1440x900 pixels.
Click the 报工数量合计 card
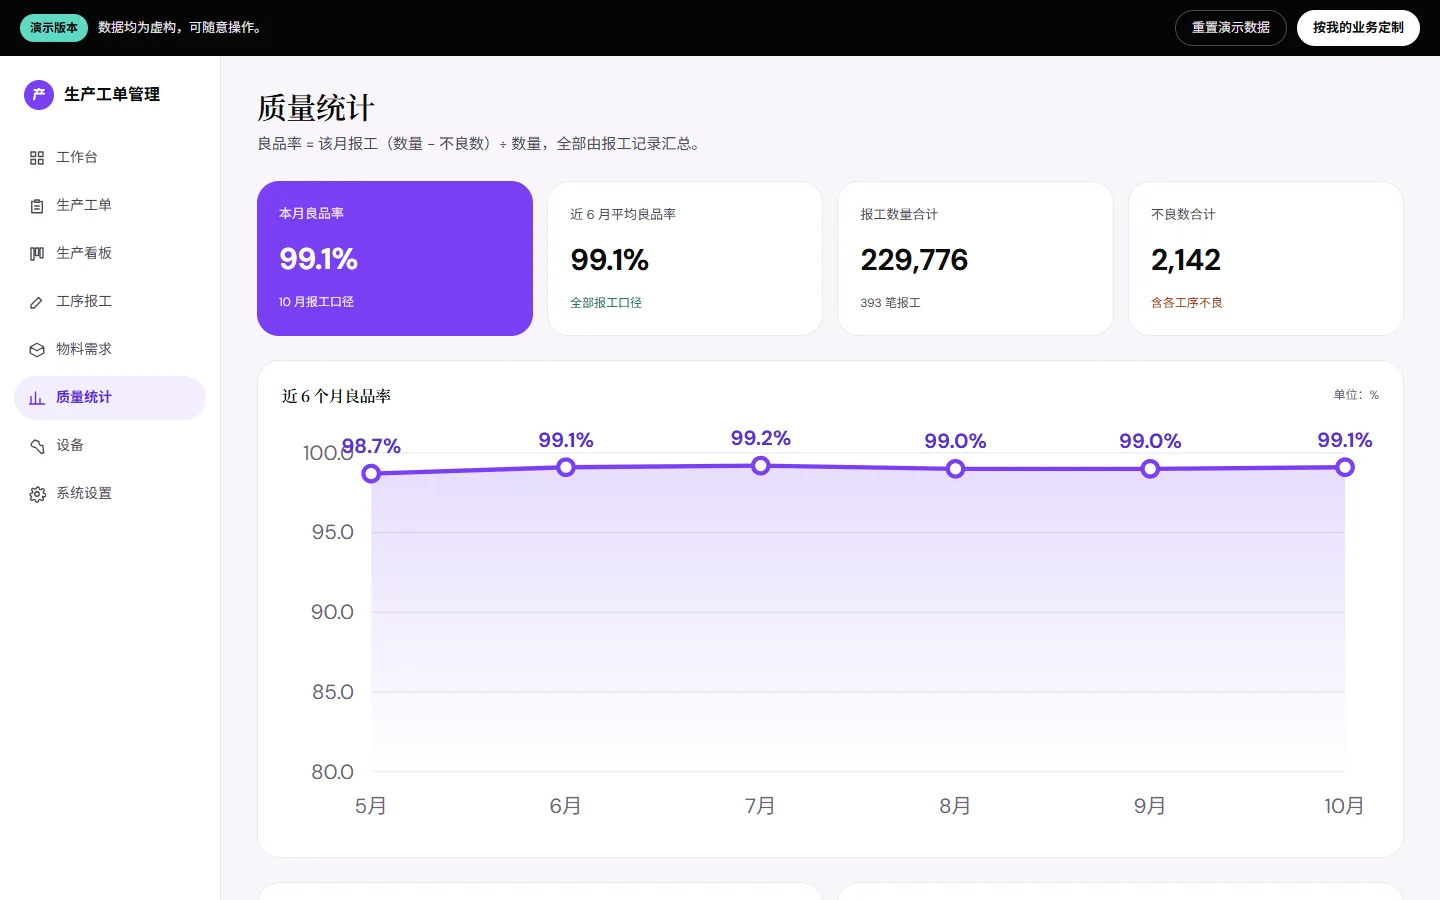tap(975, 258)
